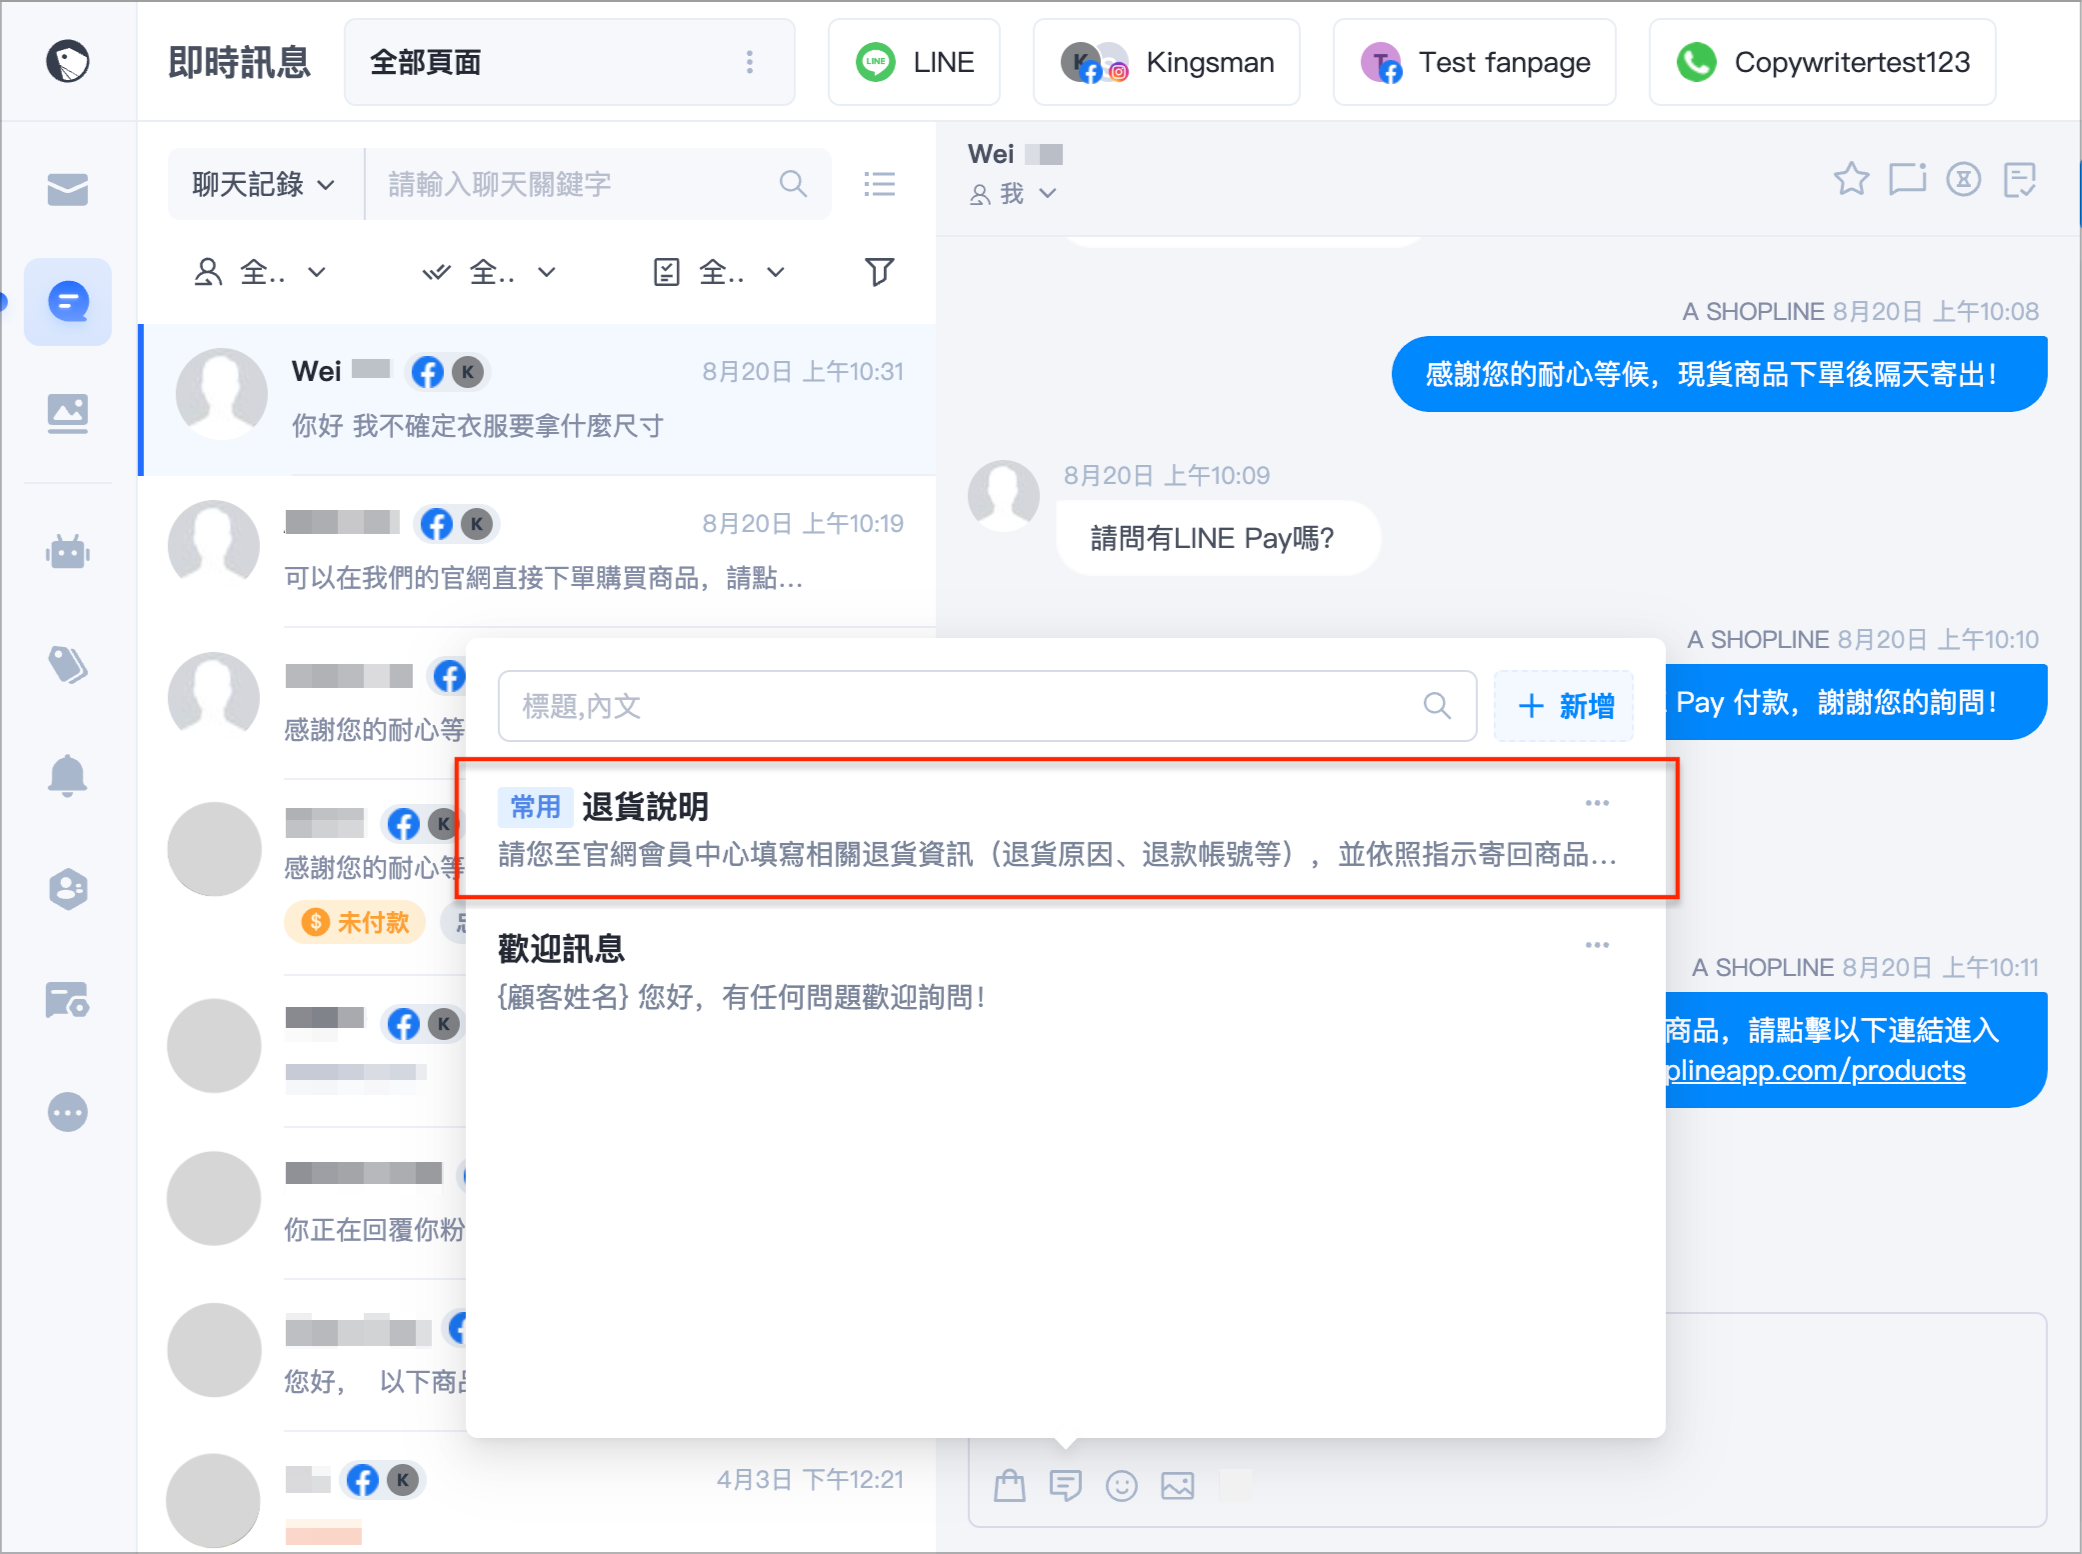Star the Wei conversation

point(1851,179)
